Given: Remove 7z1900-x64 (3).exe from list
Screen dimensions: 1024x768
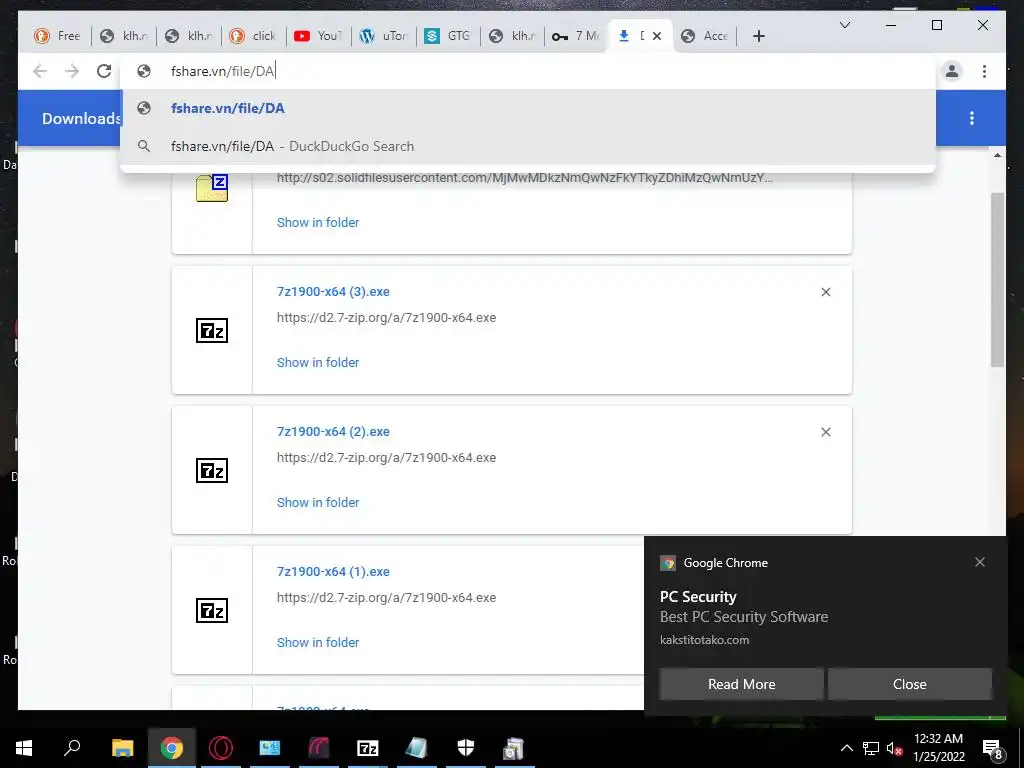Looking at the screenshot, I should 825,292.
